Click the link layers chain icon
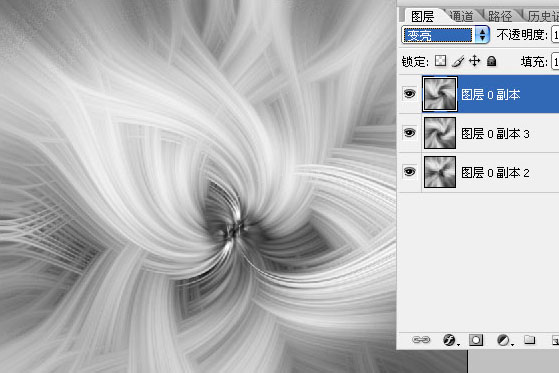This screenshot has height=373, width=559. coord(421,340)
